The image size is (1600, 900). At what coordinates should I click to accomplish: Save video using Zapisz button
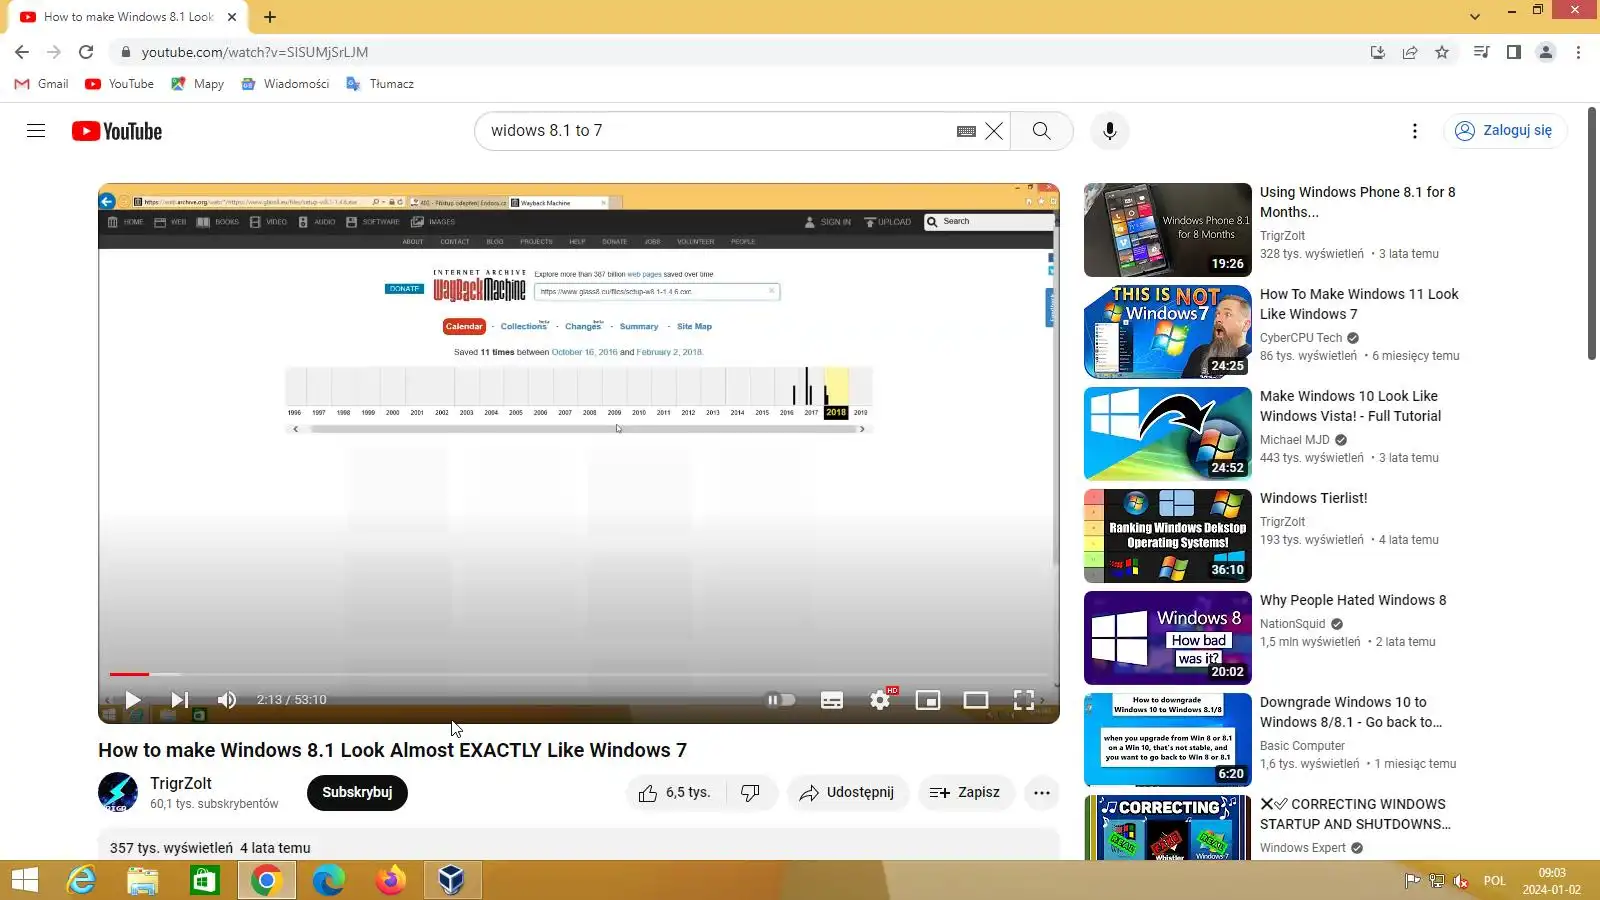point(966,793)
